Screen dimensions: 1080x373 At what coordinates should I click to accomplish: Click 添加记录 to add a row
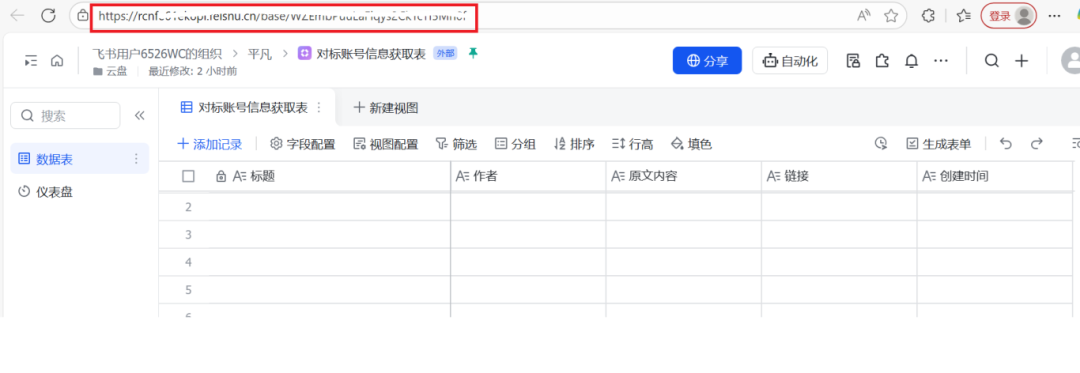(210, 144)
